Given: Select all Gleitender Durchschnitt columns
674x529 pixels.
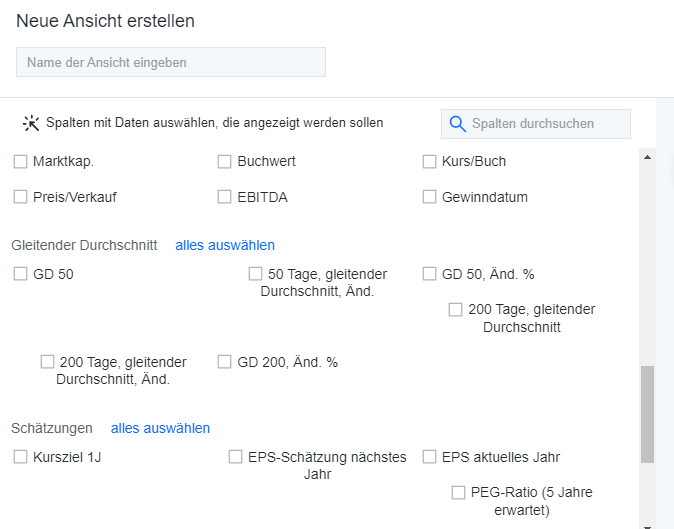Looking at the screenshot, I should [x=225, y=245].
